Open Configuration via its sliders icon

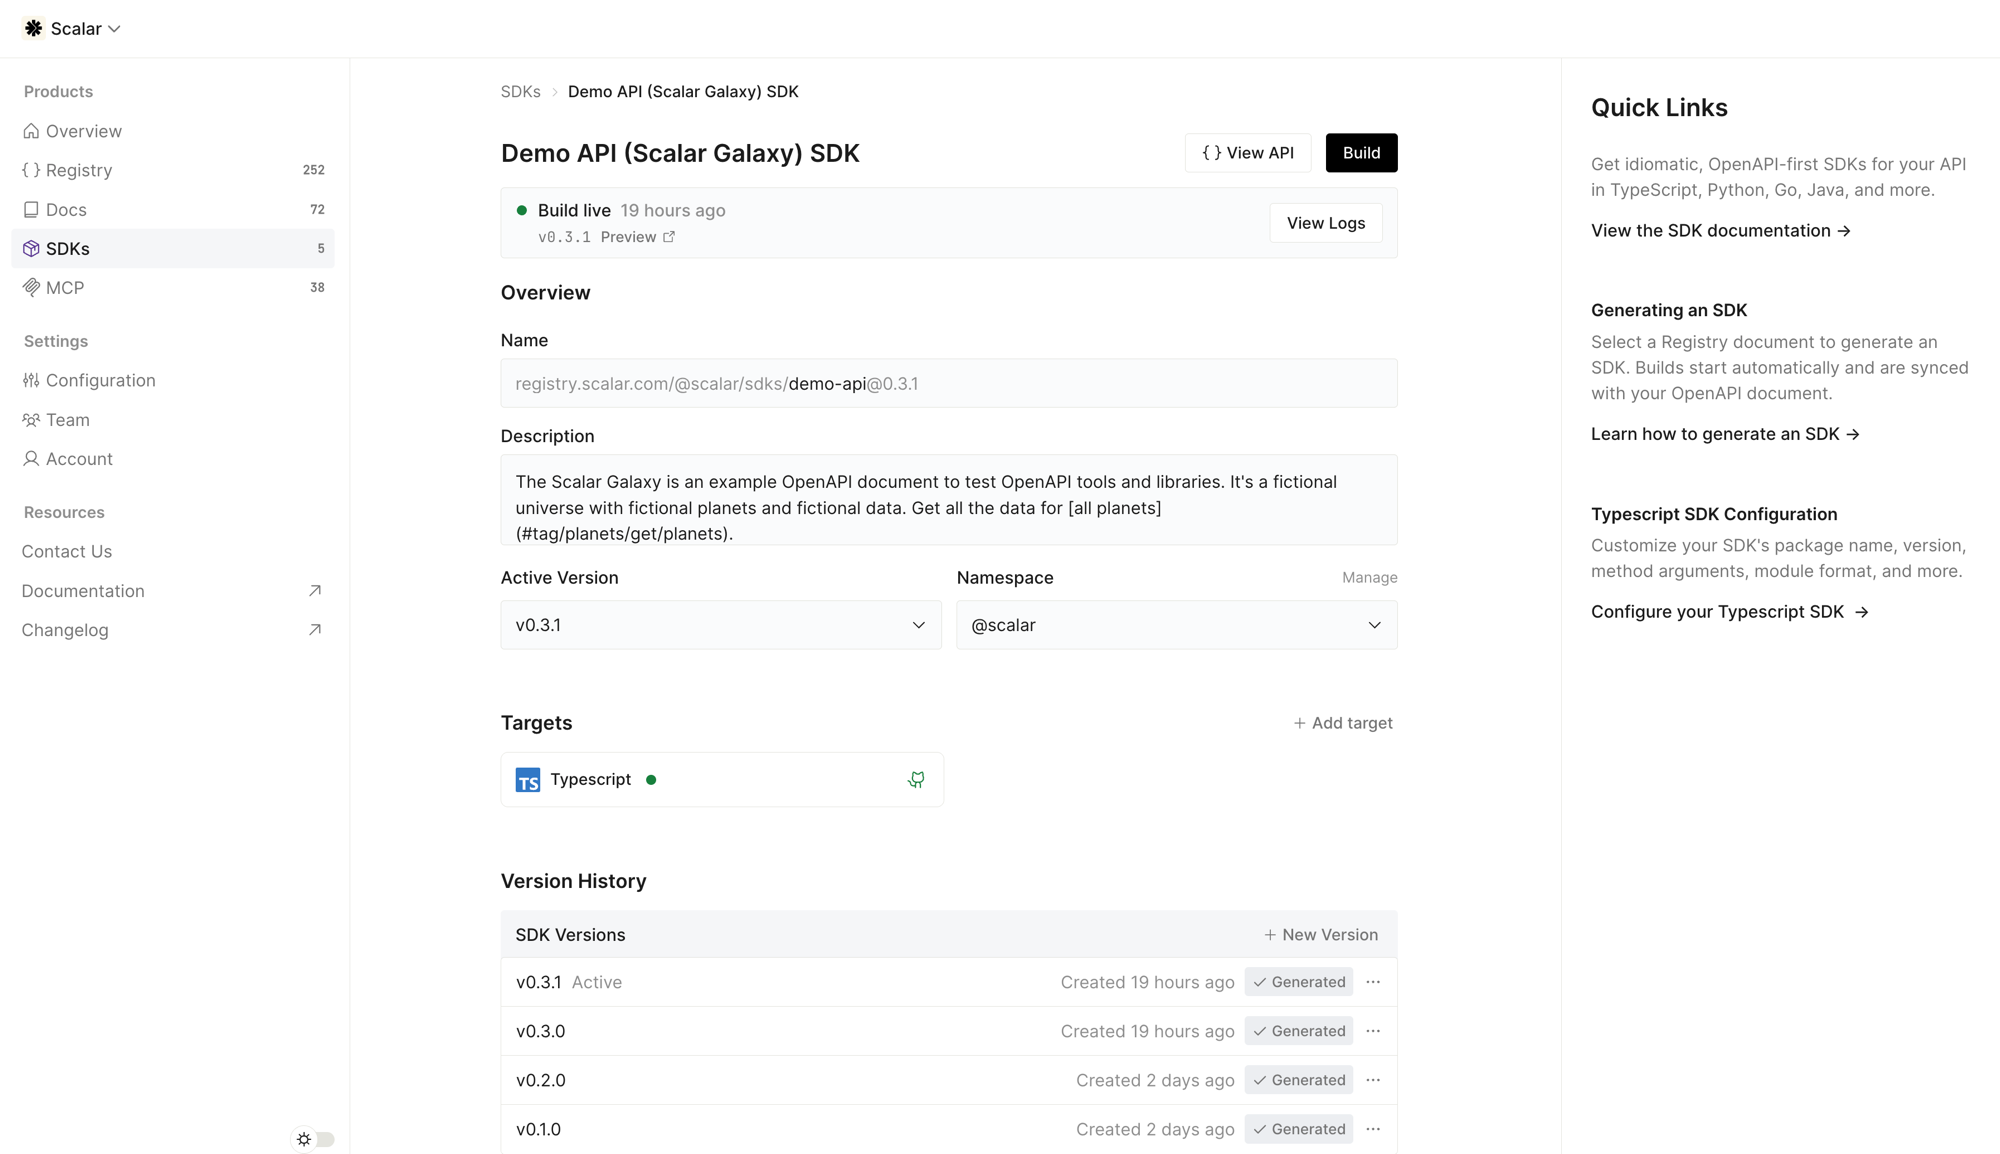click(x=31, y=380)
